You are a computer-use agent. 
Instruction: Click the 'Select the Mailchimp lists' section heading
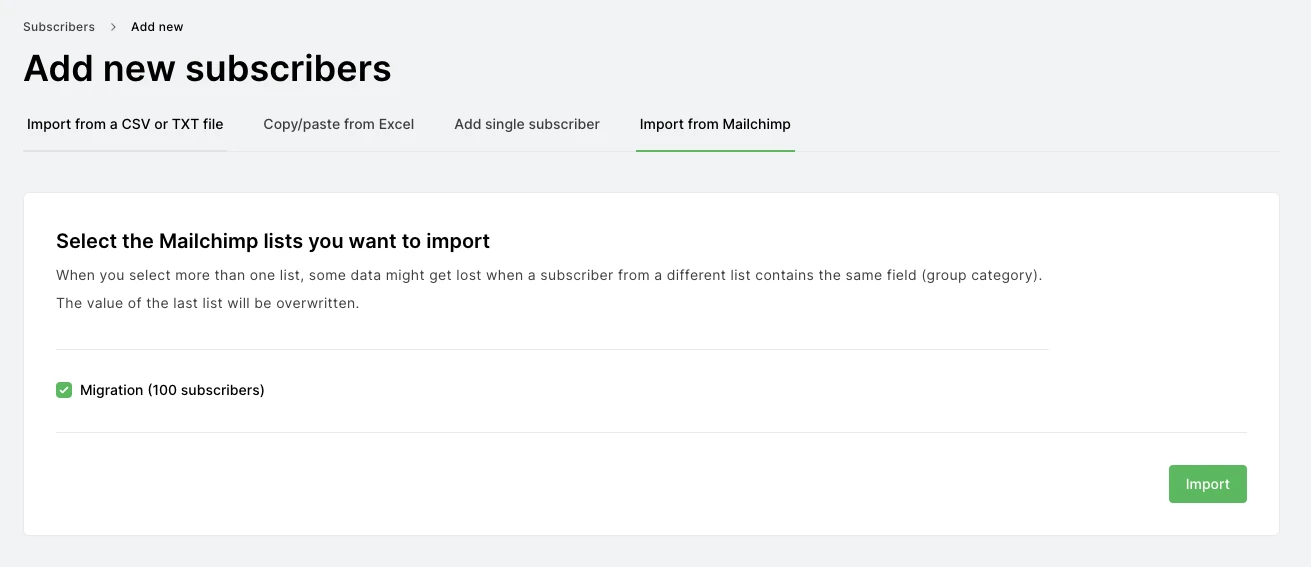click(x=273, y=241)
